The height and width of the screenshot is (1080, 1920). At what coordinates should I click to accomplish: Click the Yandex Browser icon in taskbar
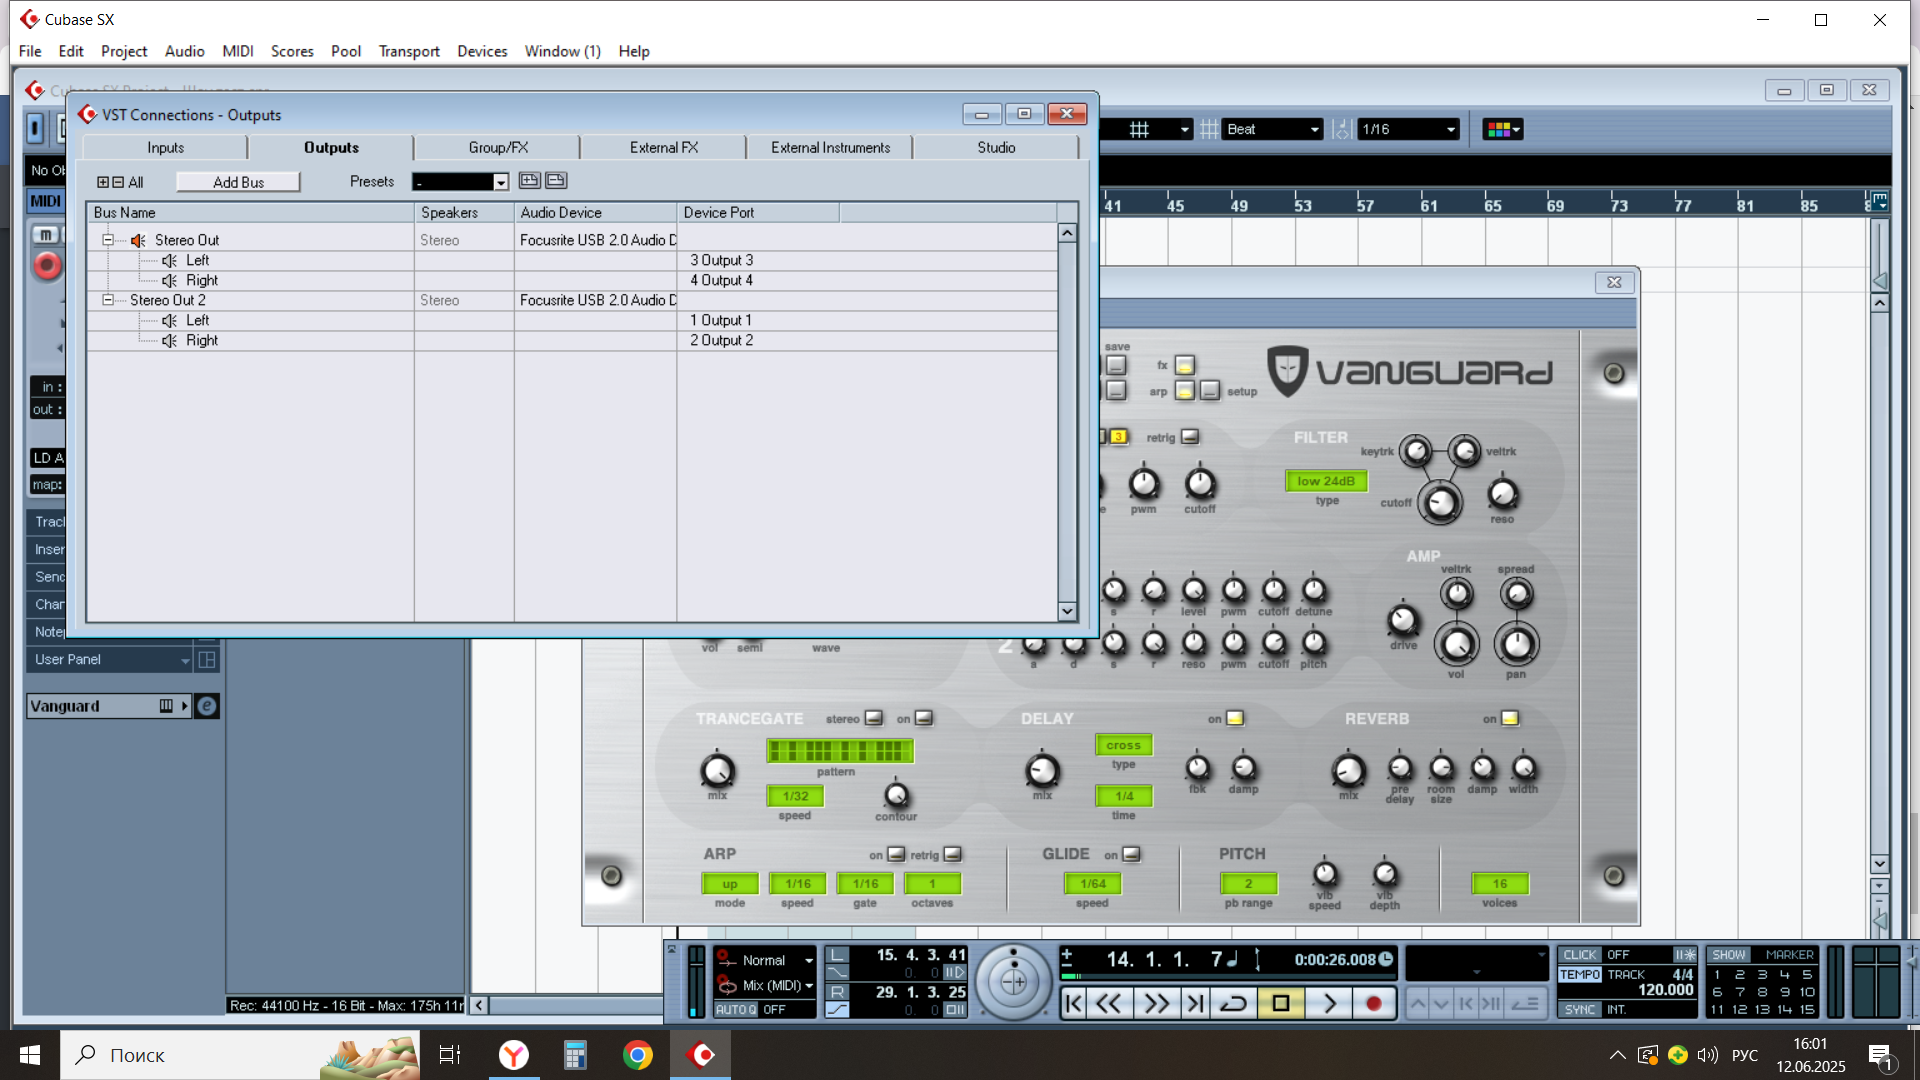click(x=514, y=1055)
